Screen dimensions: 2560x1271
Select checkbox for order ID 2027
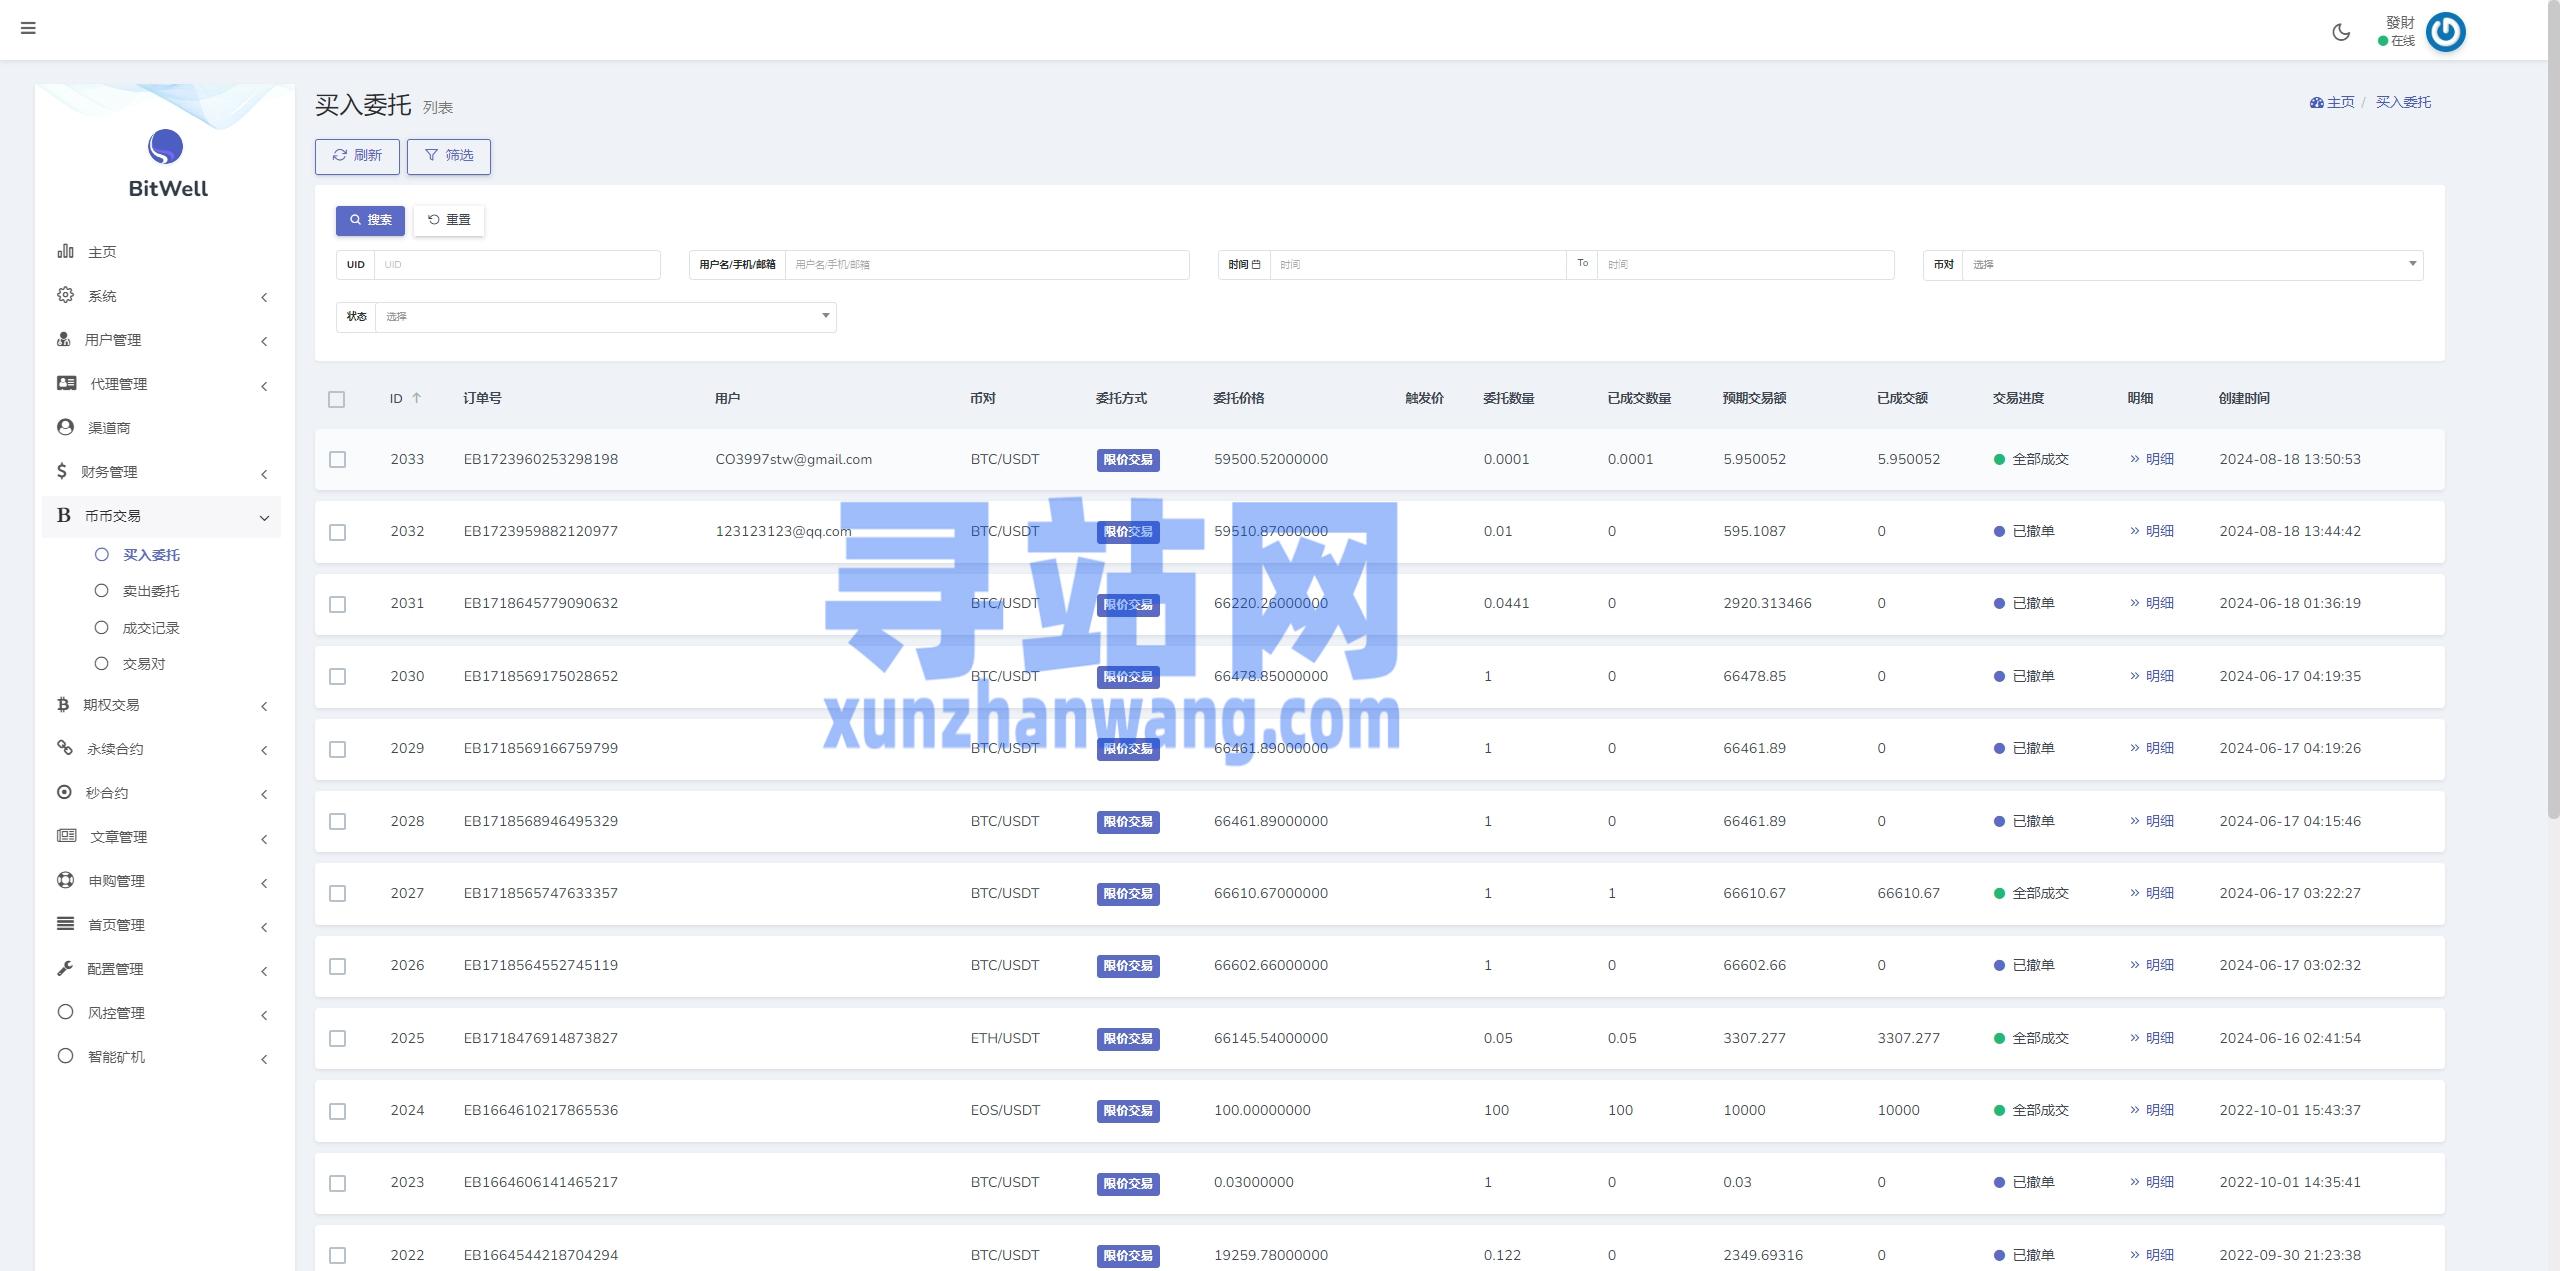pyautogui.click(x=338, y=894)
